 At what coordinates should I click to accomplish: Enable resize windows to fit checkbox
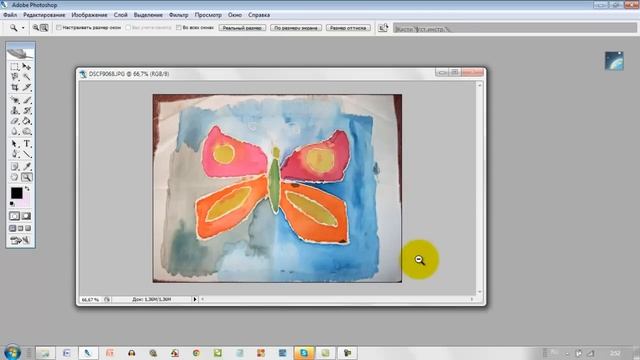pos(59,28)
